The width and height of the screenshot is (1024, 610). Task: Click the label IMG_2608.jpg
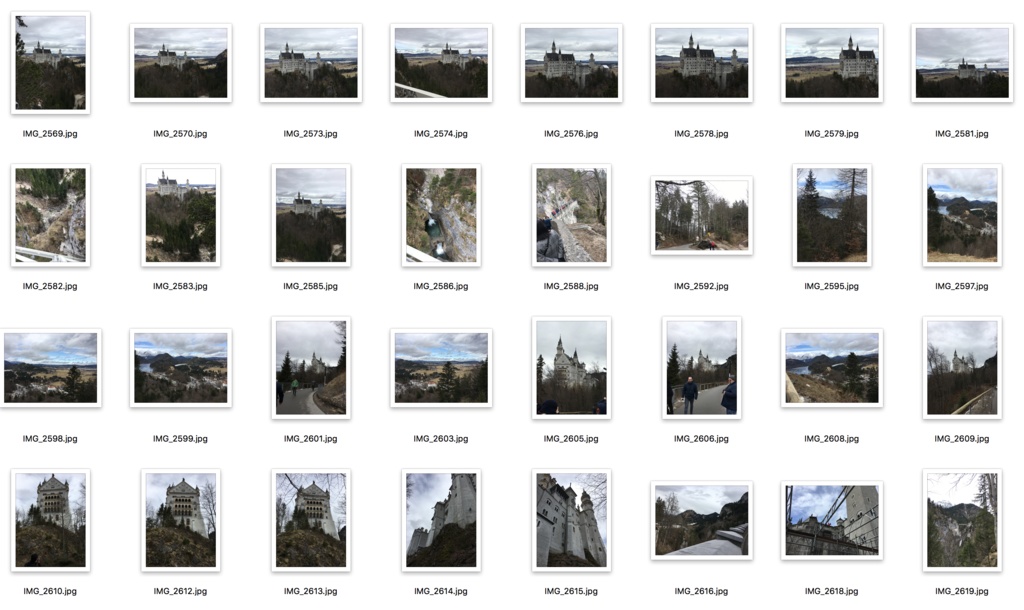click(831, 438)
